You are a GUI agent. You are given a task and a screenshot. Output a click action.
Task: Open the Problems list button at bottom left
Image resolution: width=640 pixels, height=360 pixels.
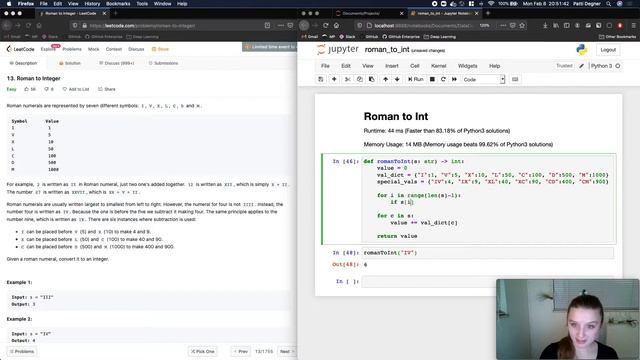22,351
